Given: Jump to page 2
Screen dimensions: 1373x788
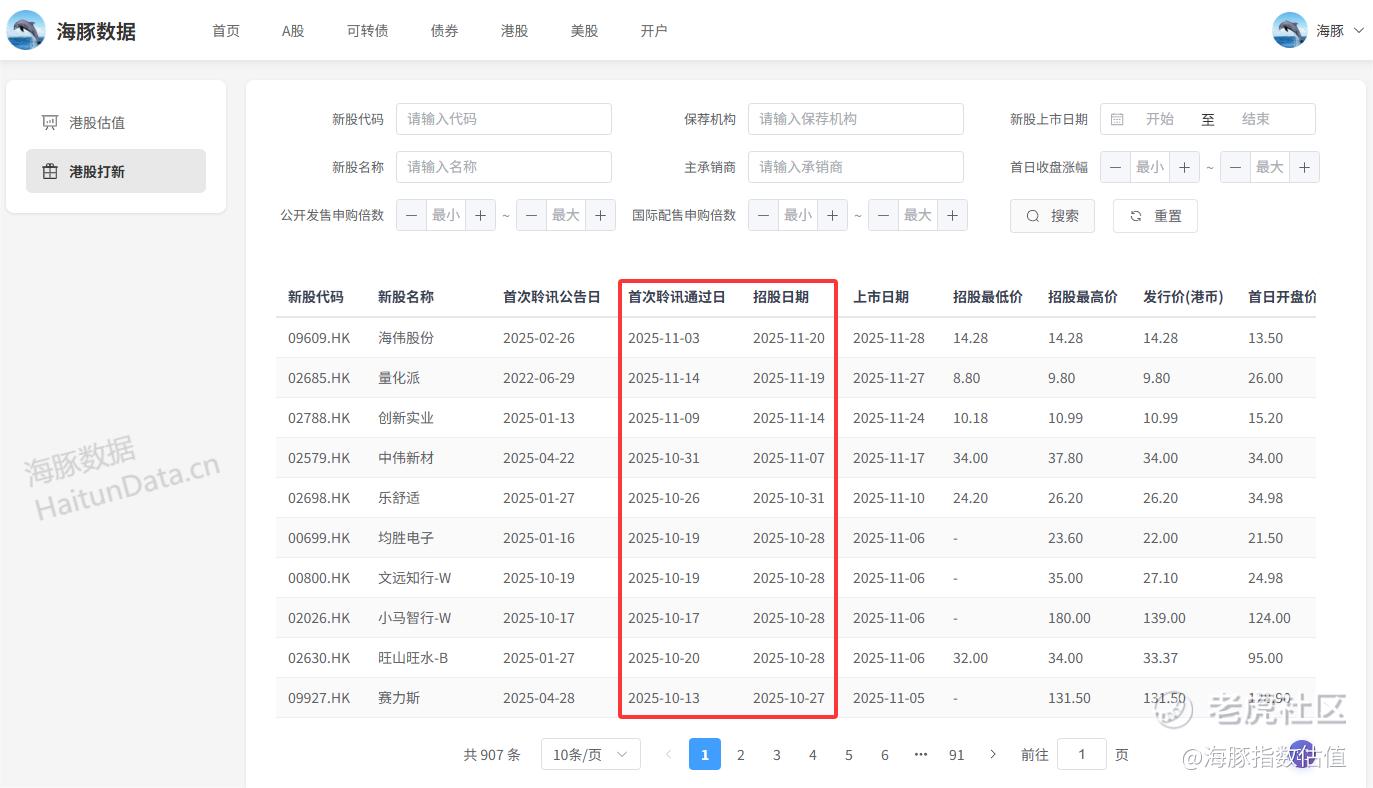Looking at the screenshot, I should click(x=741, y=755).
